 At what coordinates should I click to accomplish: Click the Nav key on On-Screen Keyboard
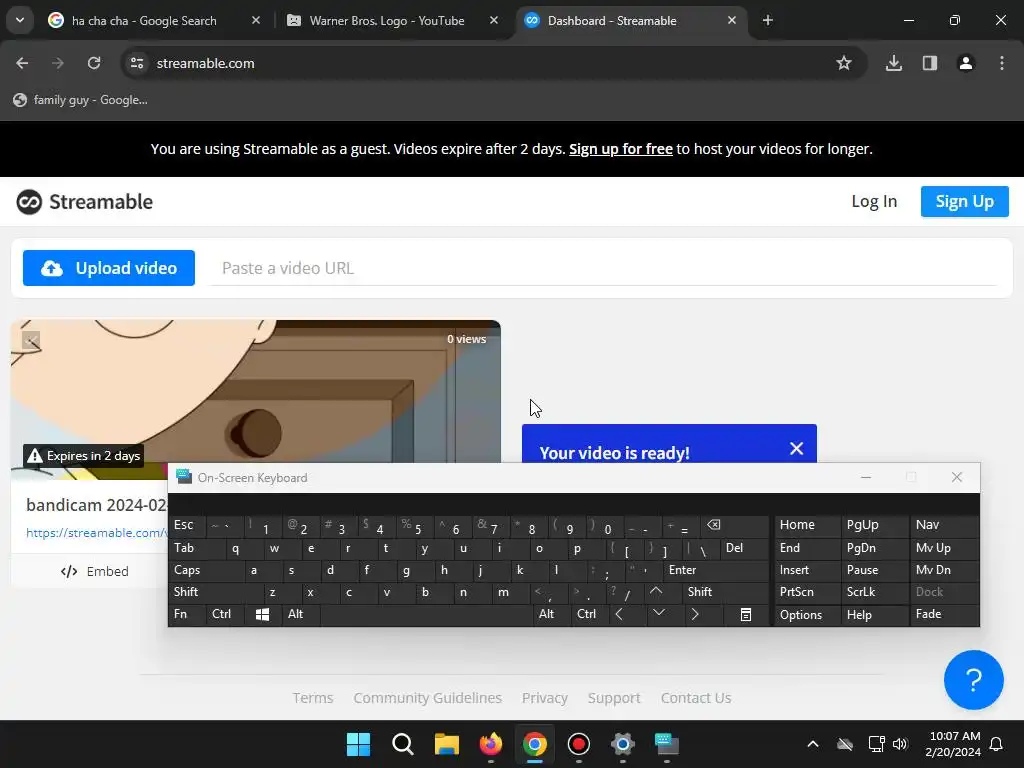pos(944,525)
